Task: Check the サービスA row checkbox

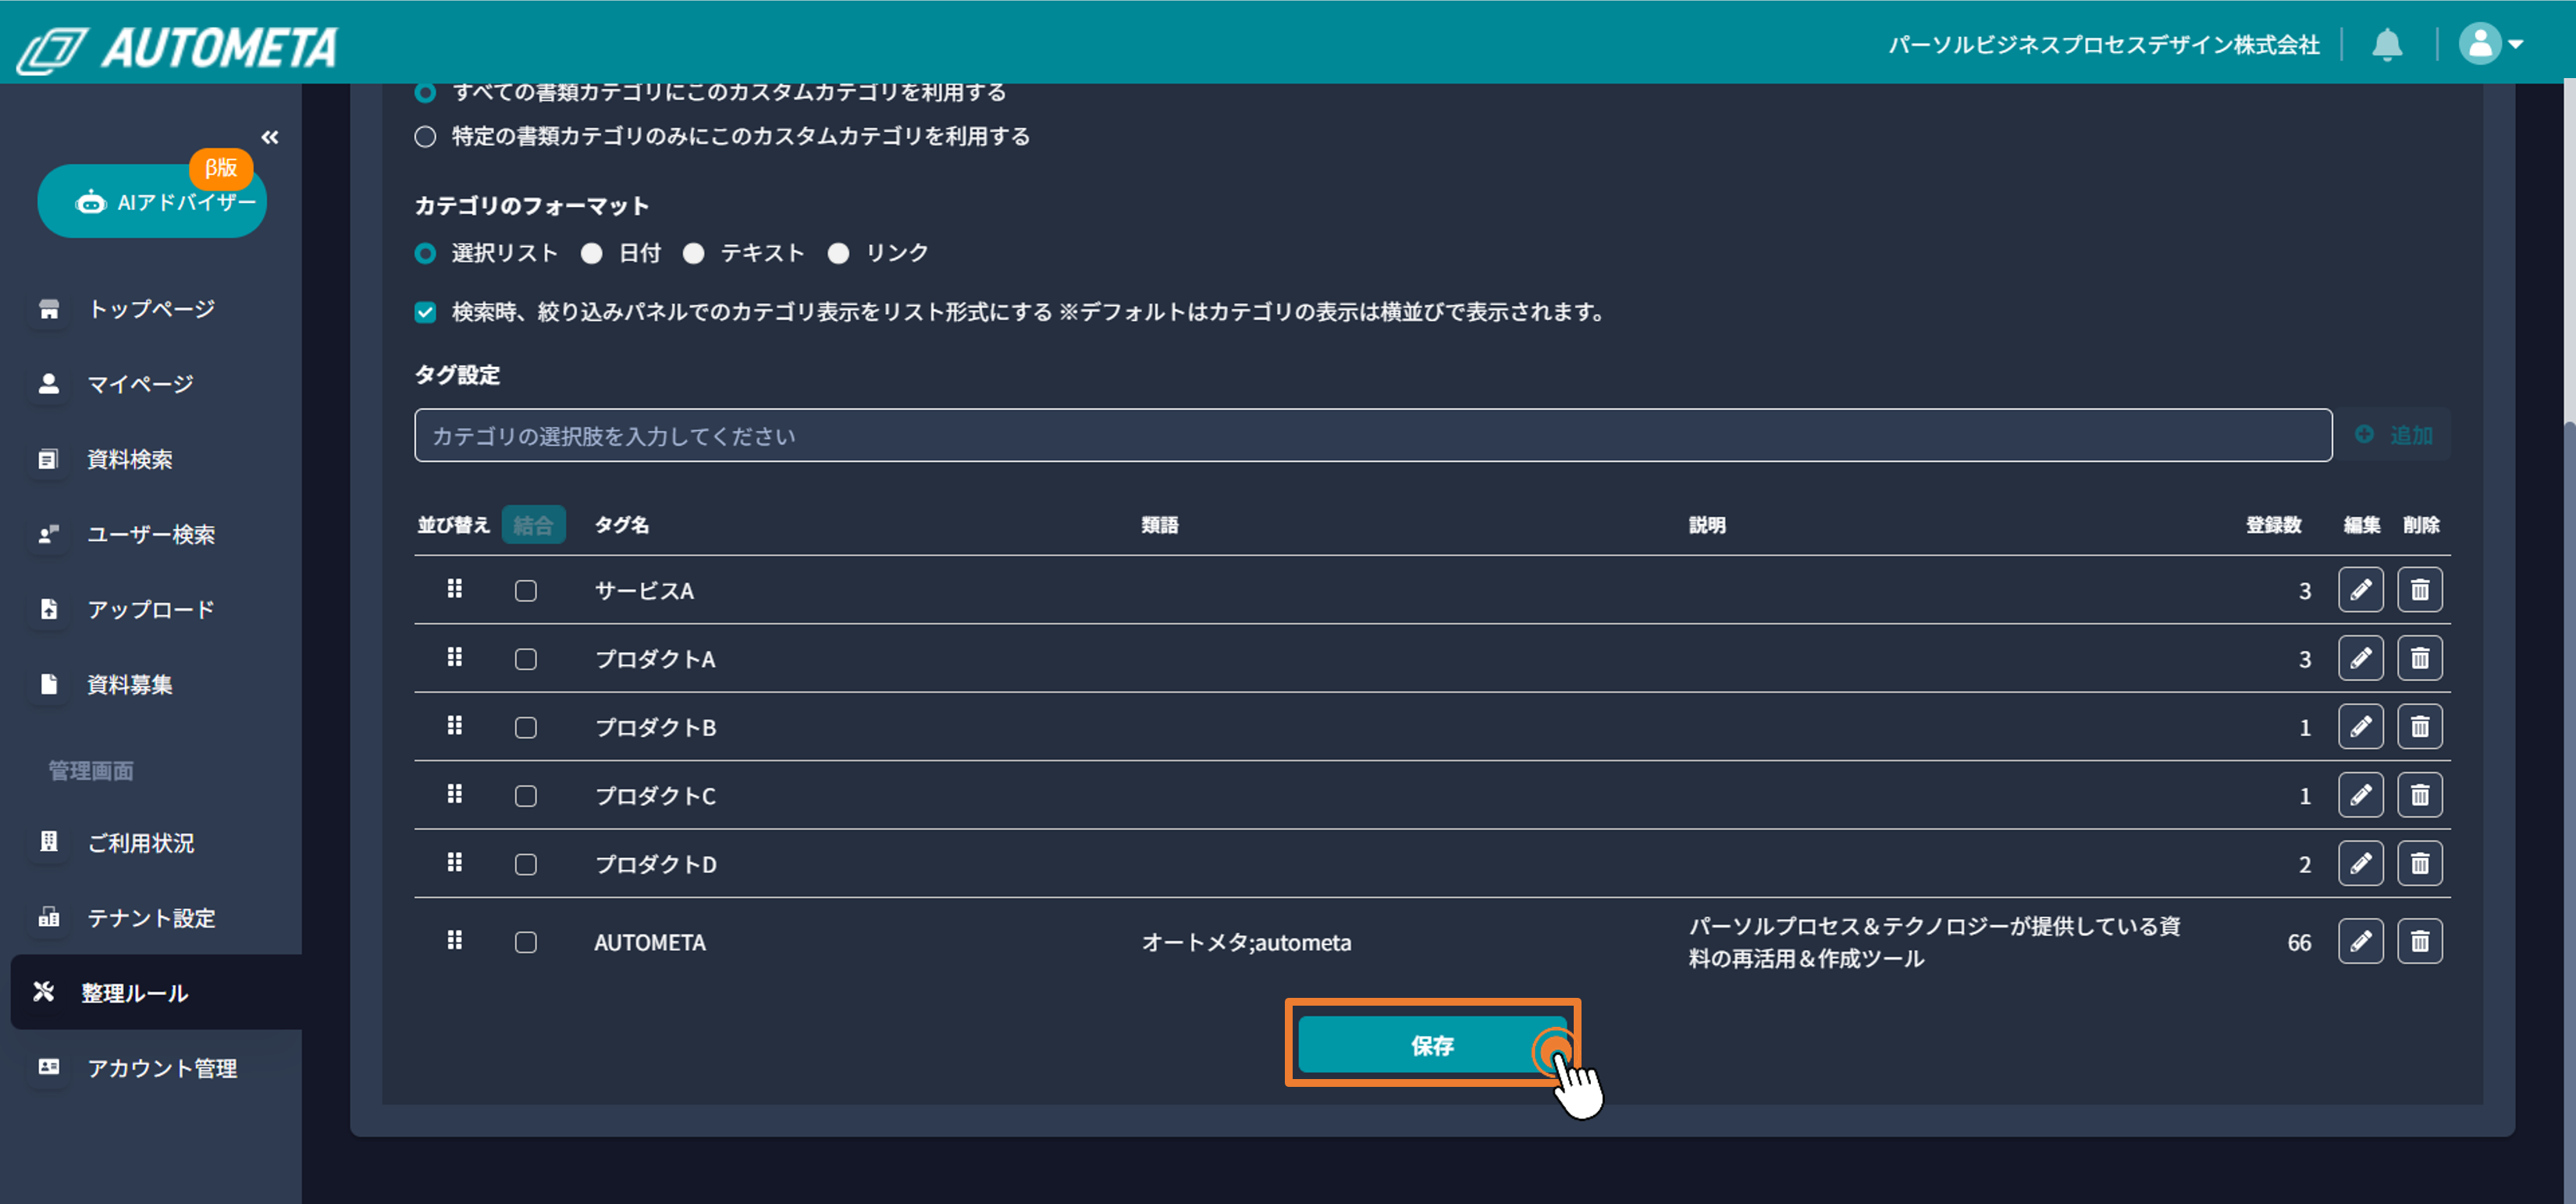Action: tap(526, 591)
